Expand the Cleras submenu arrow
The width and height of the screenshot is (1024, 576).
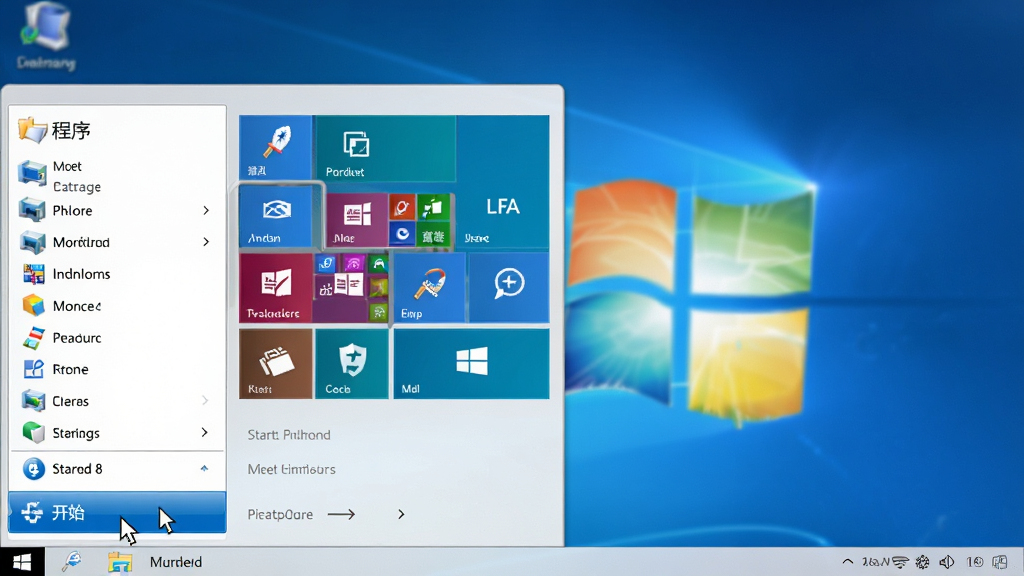pos(205,400)
